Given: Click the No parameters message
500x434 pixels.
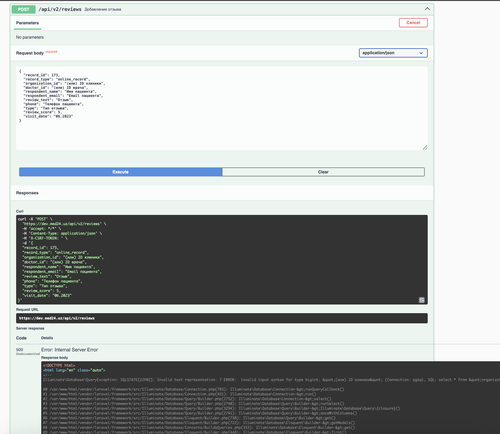Looking at the screenshot, I should pos(30,37).
